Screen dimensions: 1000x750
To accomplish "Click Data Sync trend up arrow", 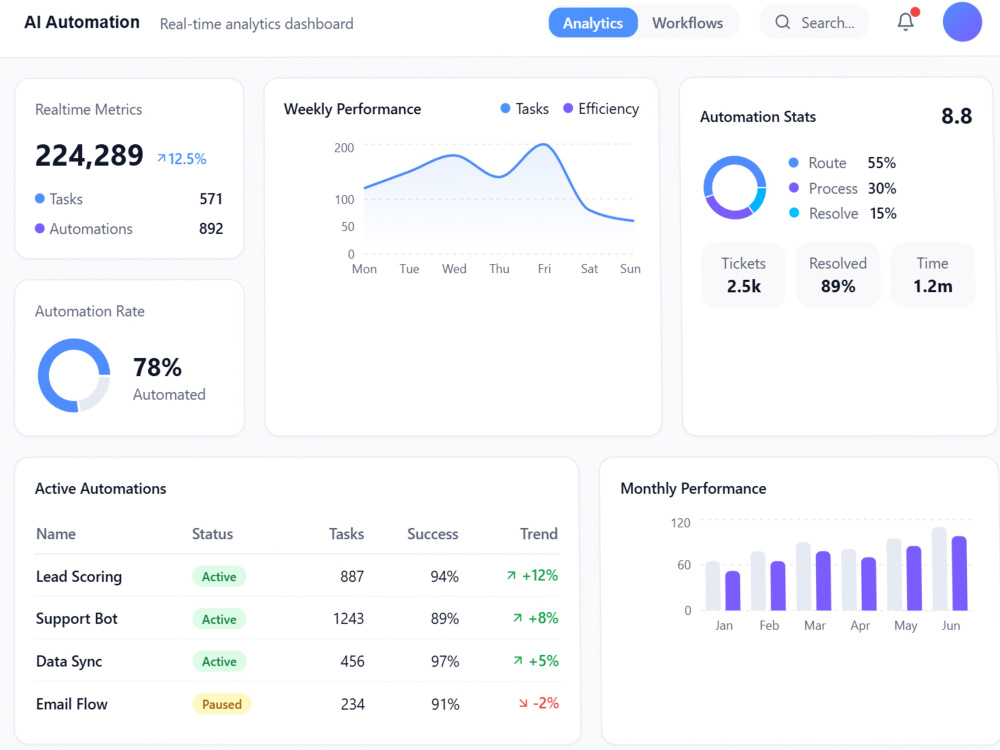I will [x=517, y=661].
